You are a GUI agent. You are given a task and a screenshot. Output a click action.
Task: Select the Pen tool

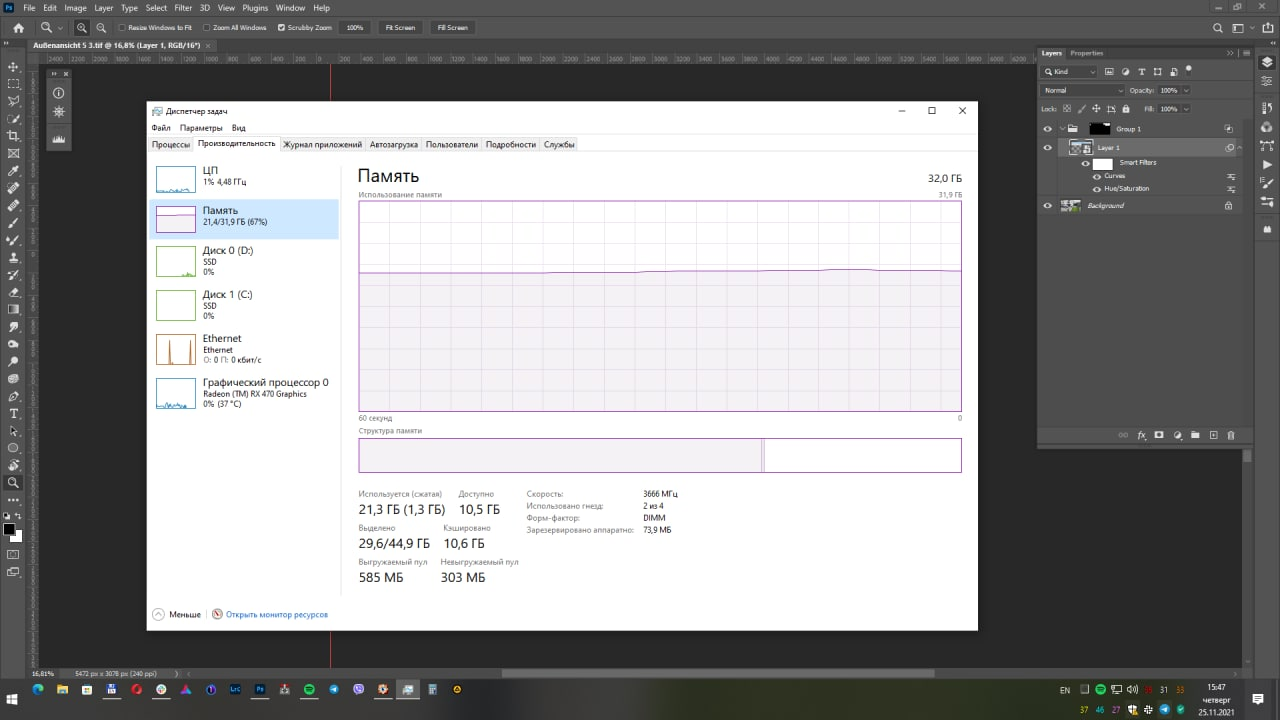coord(13,396)
